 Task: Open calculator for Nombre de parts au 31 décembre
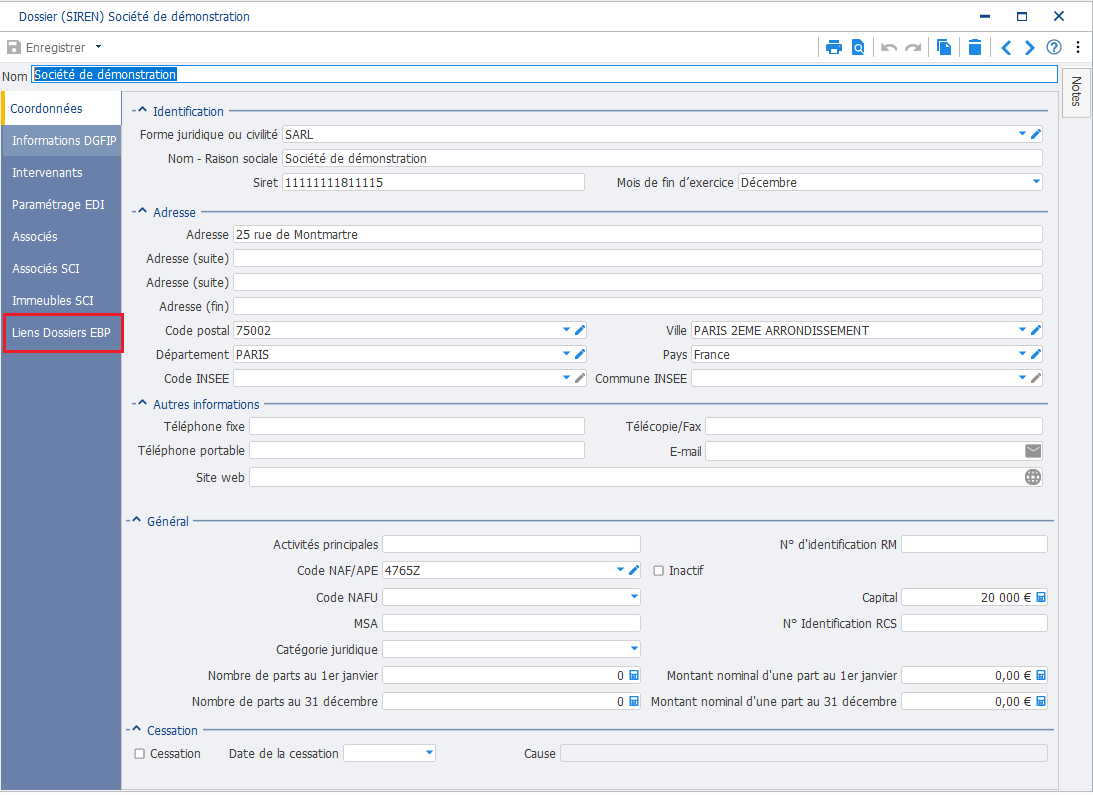point(634,701)
